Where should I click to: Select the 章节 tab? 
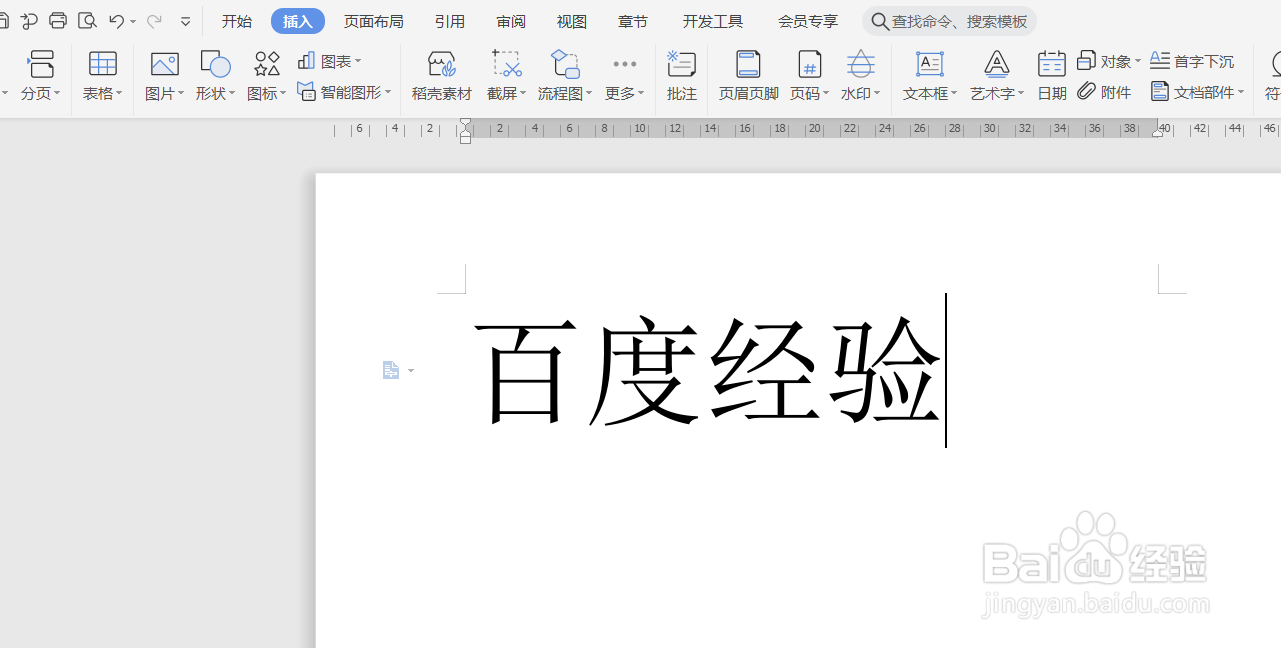(x=633, y=21)
